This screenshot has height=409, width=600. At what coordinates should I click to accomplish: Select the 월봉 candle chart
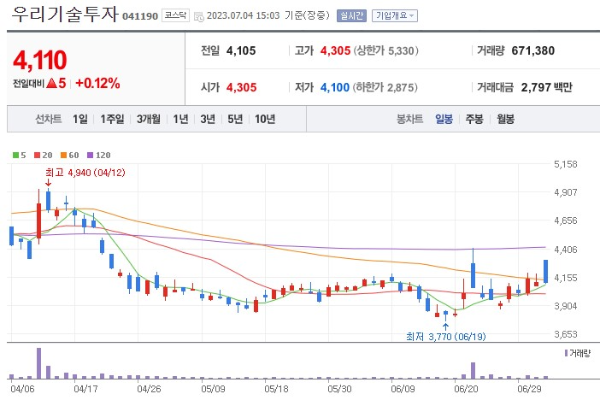pos(505,119)
